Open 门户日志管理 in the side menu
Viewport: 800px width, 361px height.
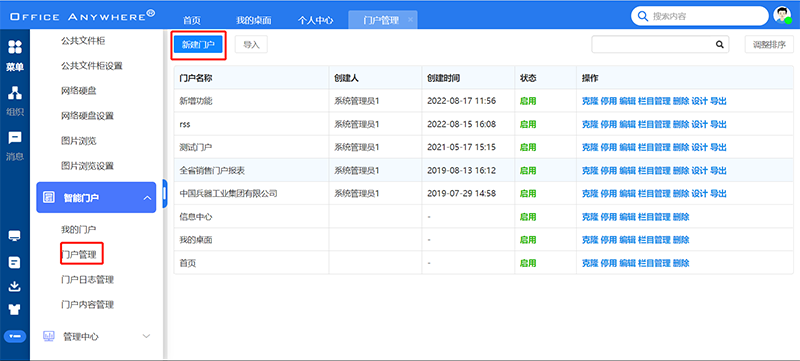point(87,279)
